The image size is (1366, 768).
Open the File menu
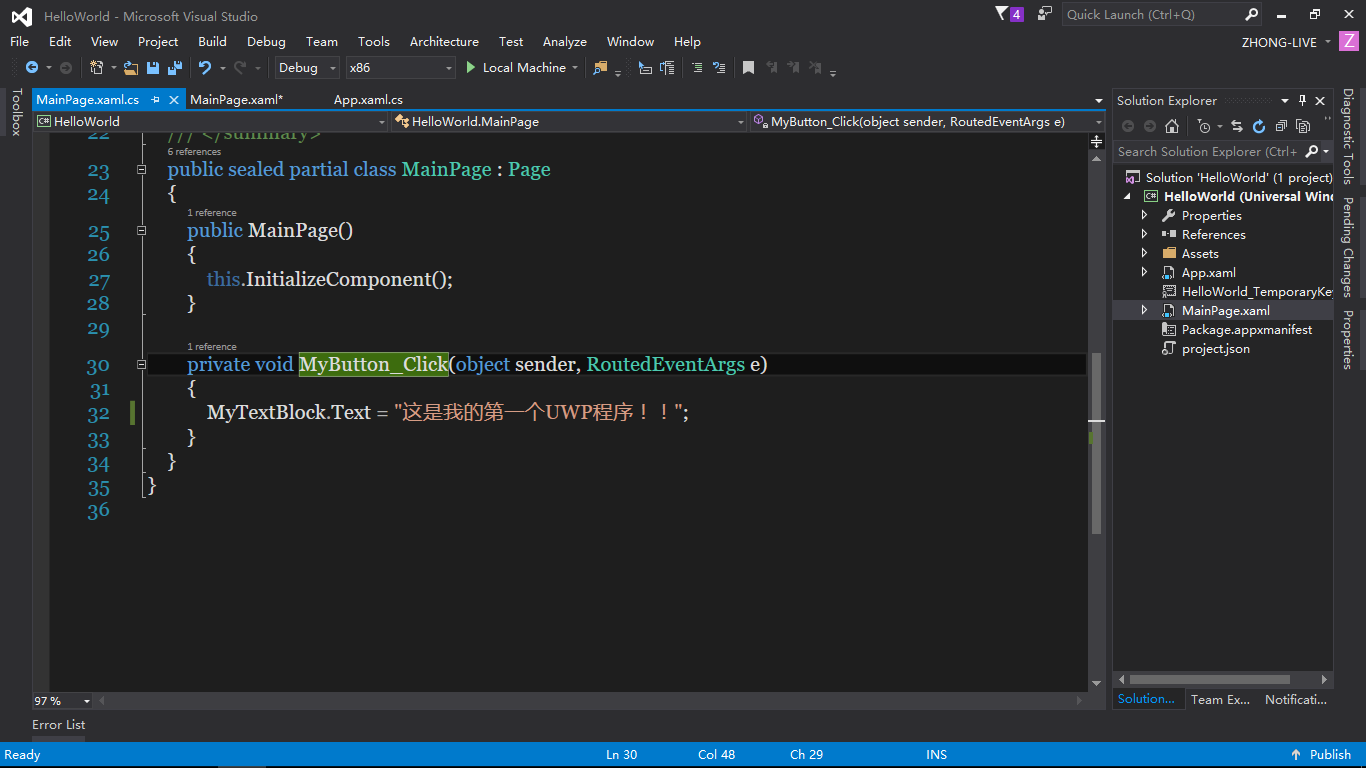point(20,42)
